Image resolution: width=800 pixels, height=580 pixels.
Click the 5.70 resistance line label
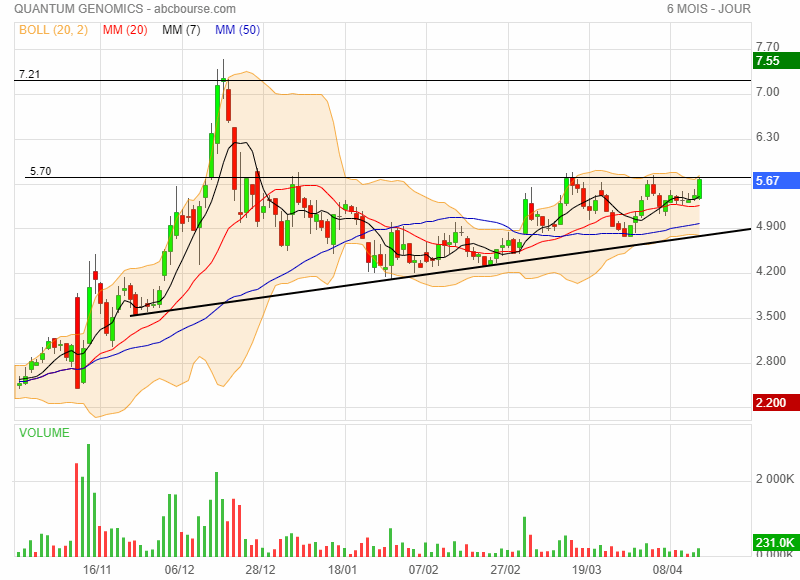(40, 171)
